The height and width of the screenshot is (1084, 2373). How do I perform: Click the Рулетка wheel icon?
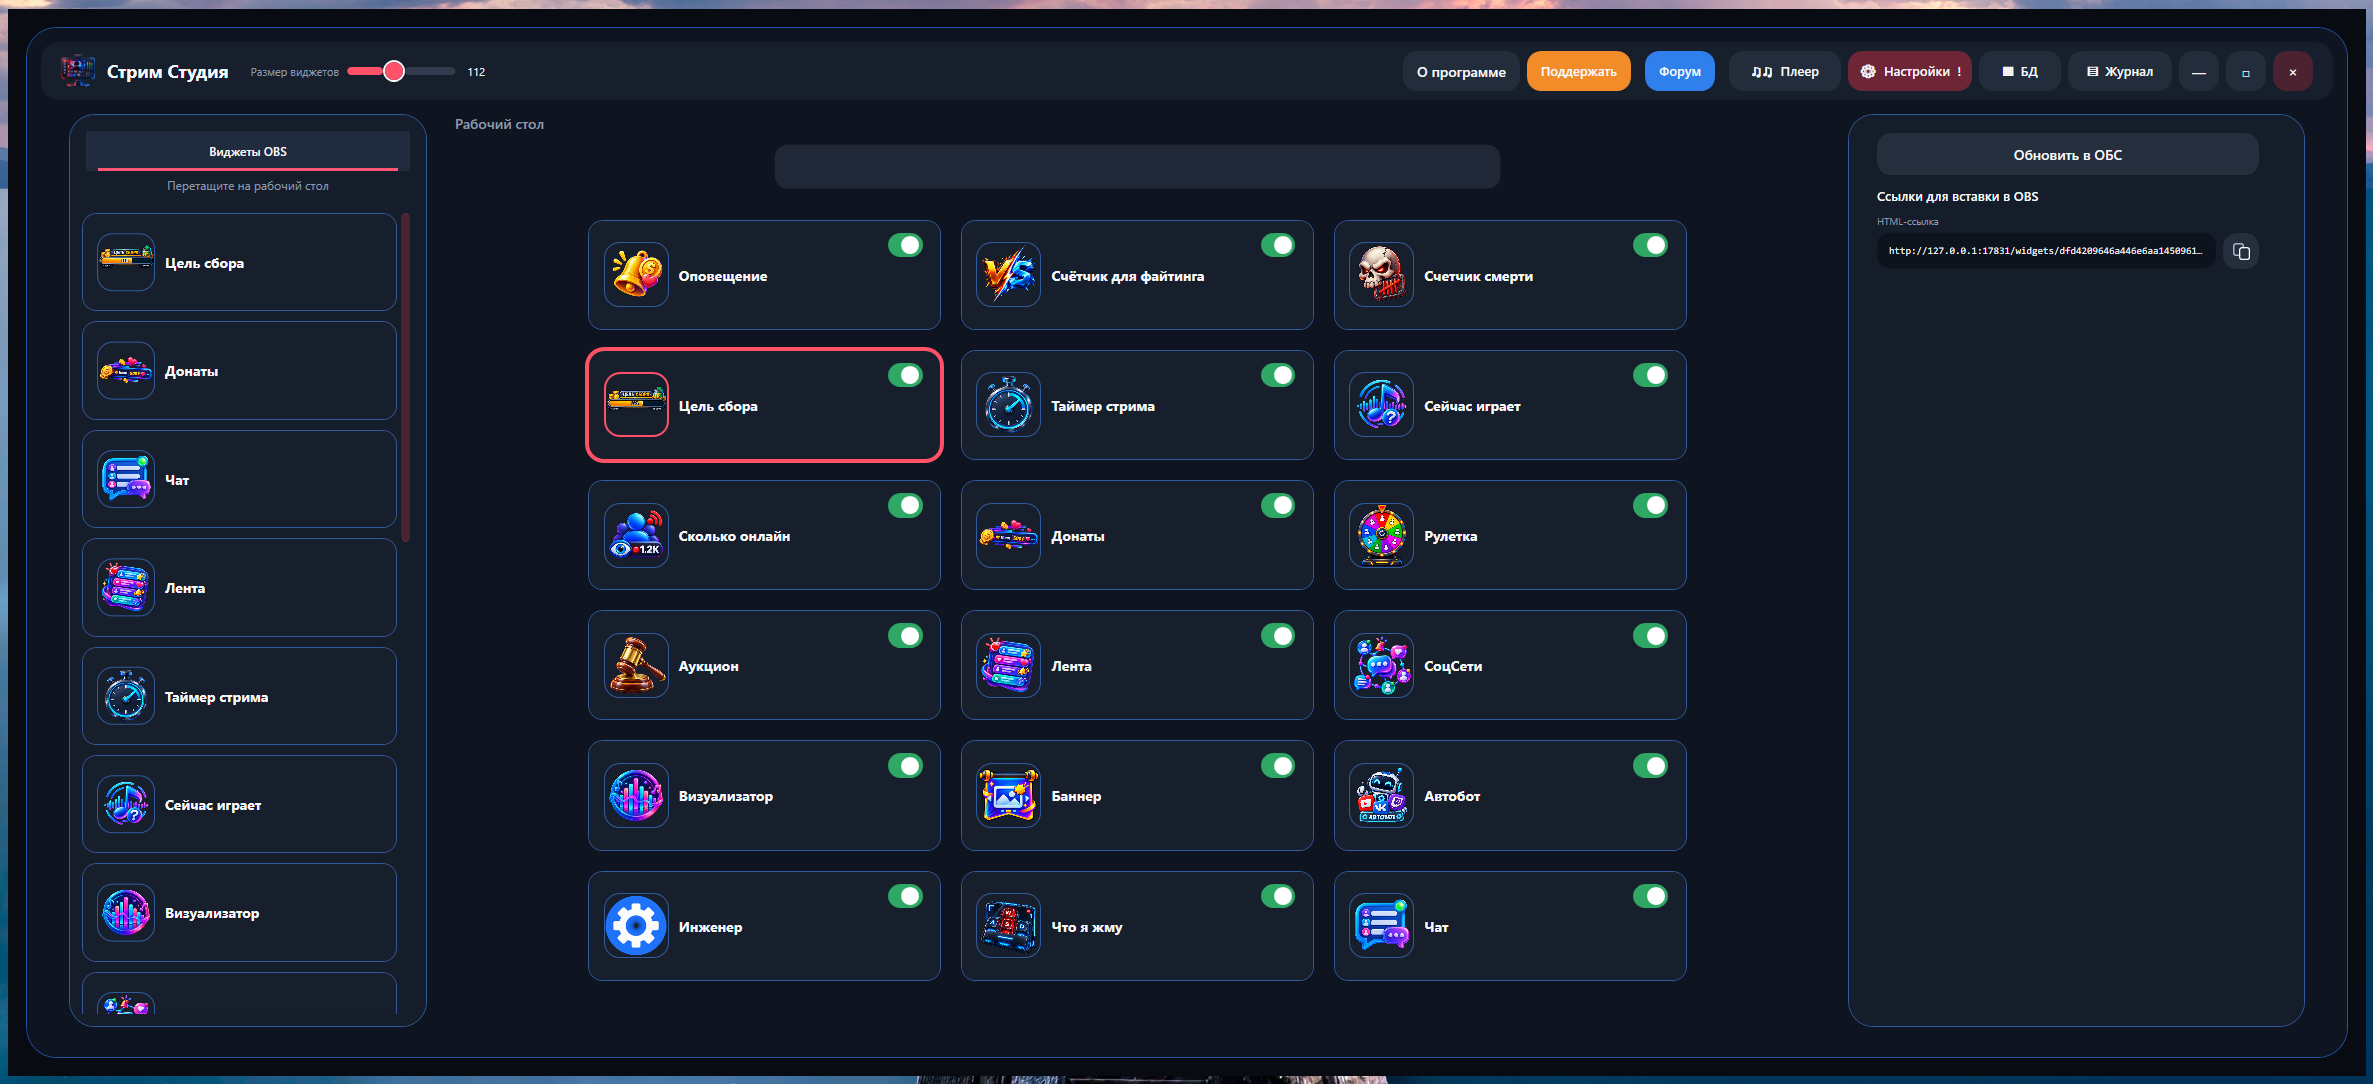coord(1381,535)
